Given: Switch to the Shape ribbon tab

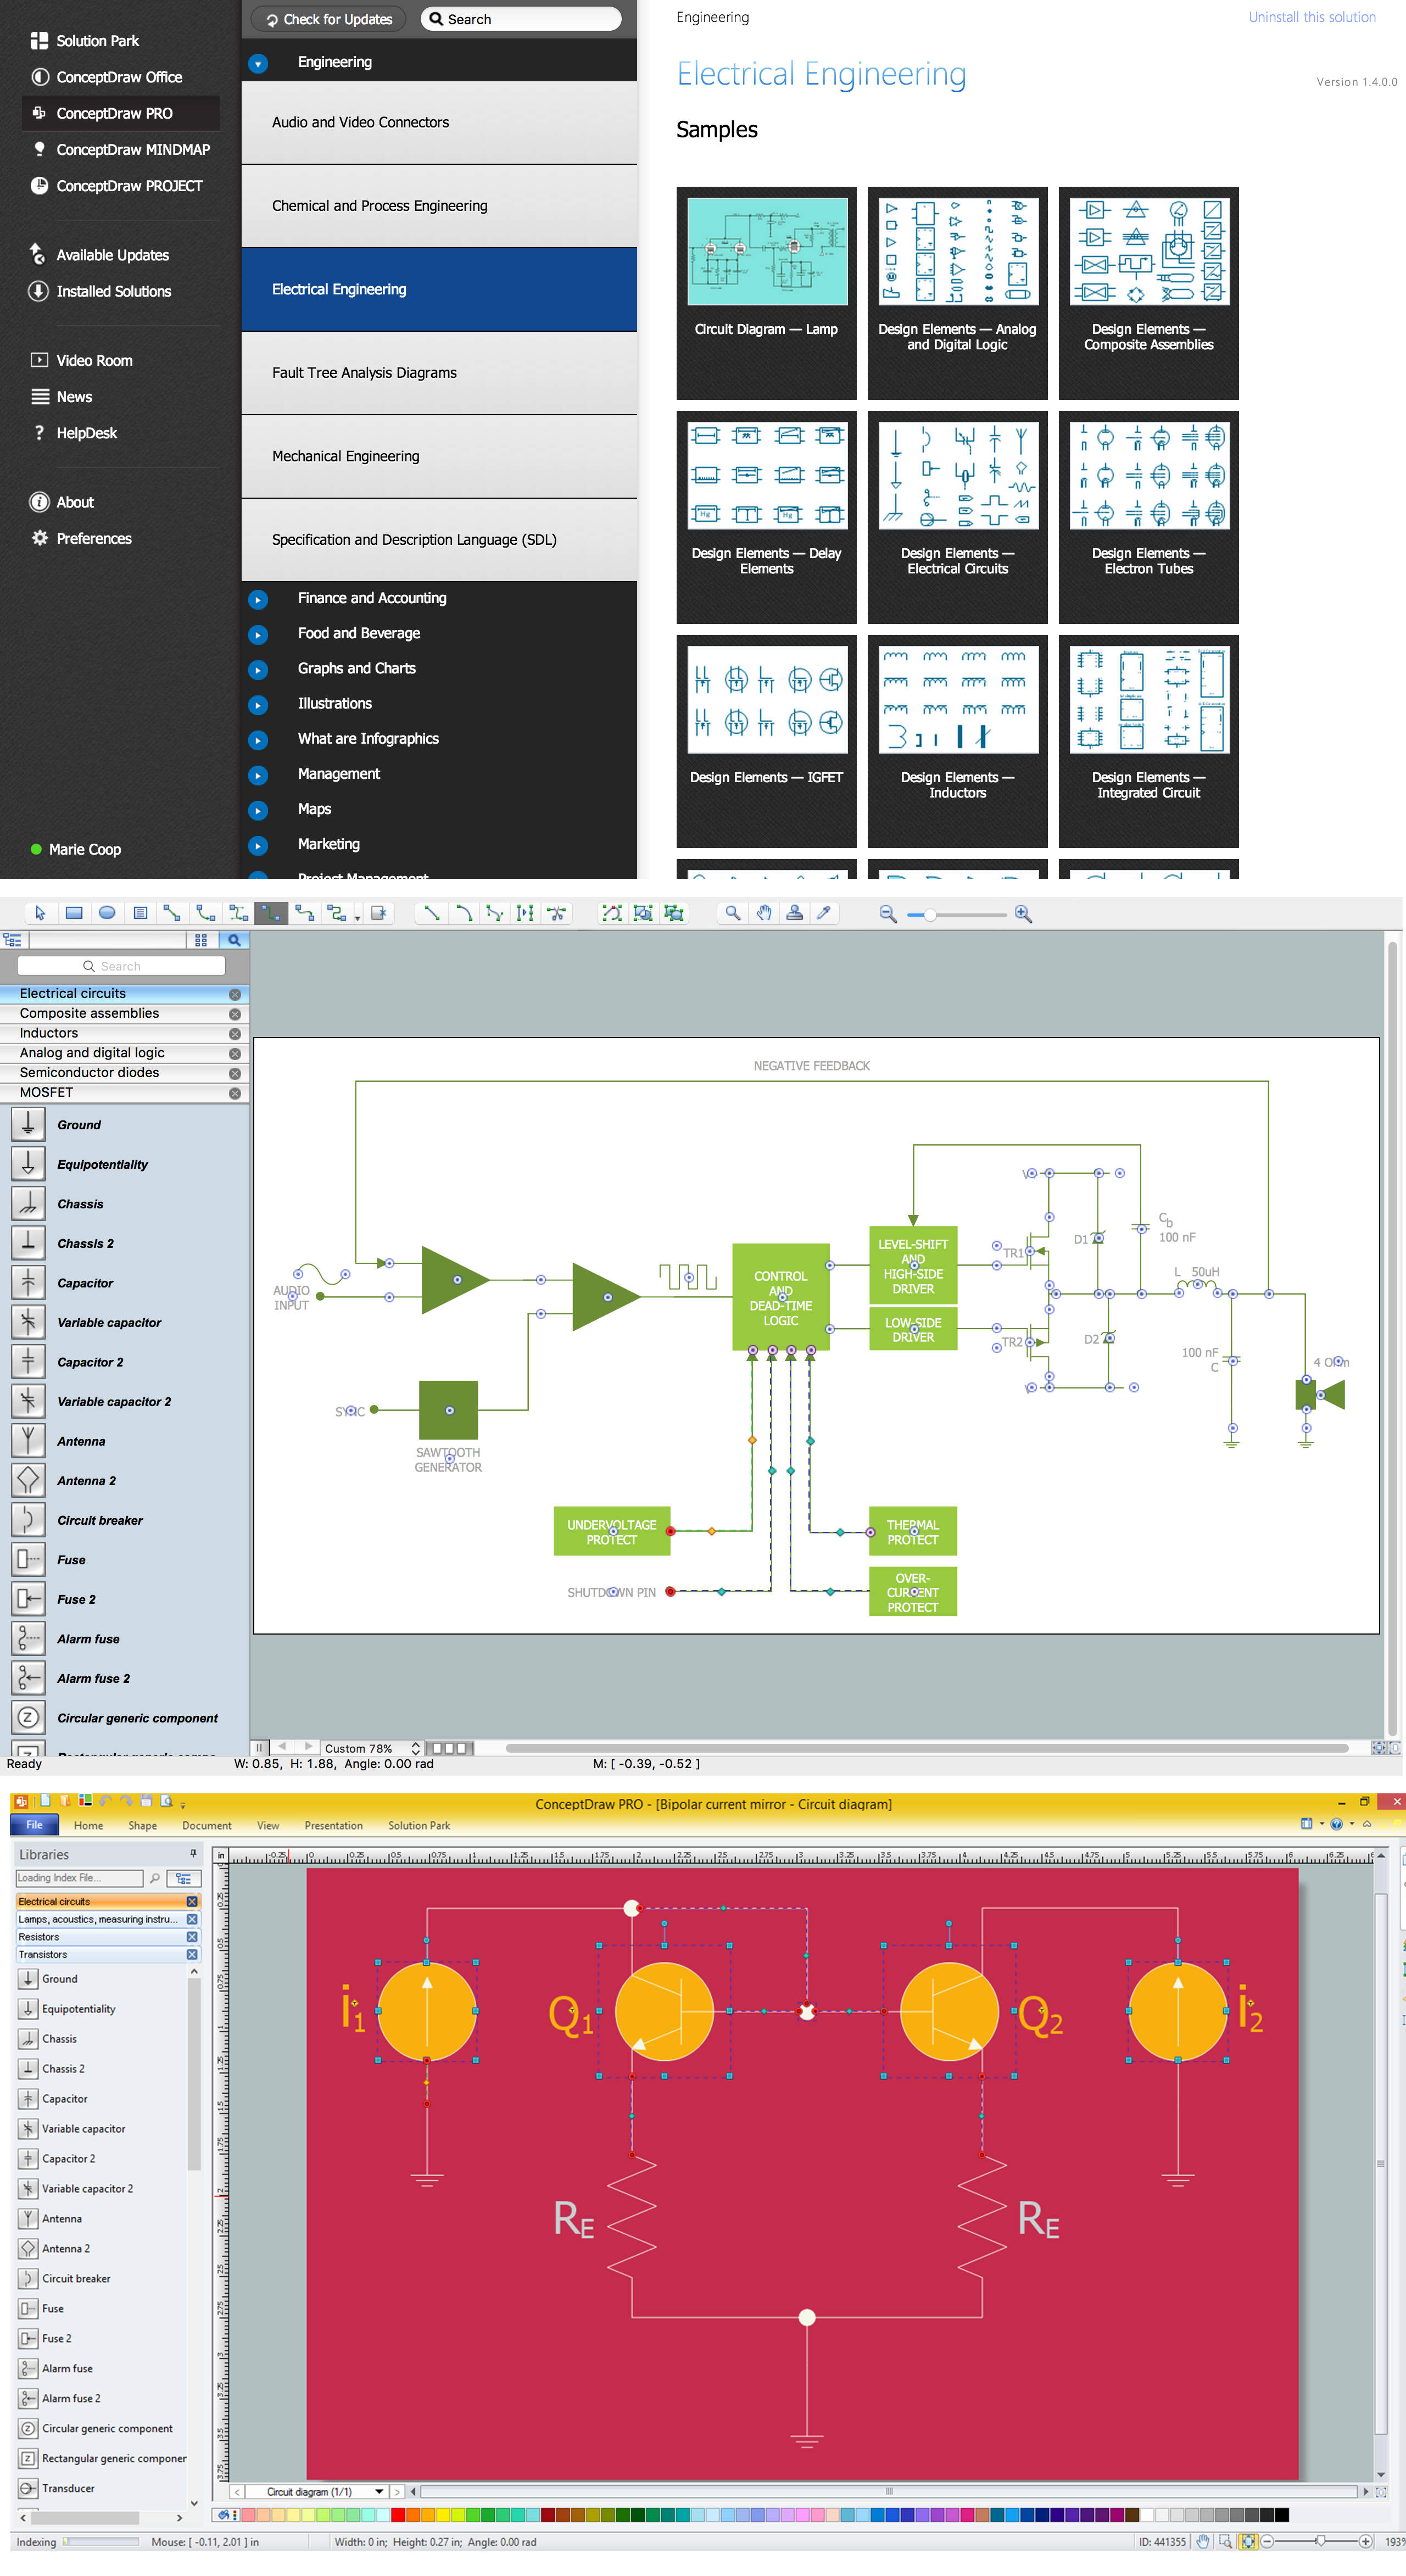Looking at the screenshot, I should coord(142,1825).
